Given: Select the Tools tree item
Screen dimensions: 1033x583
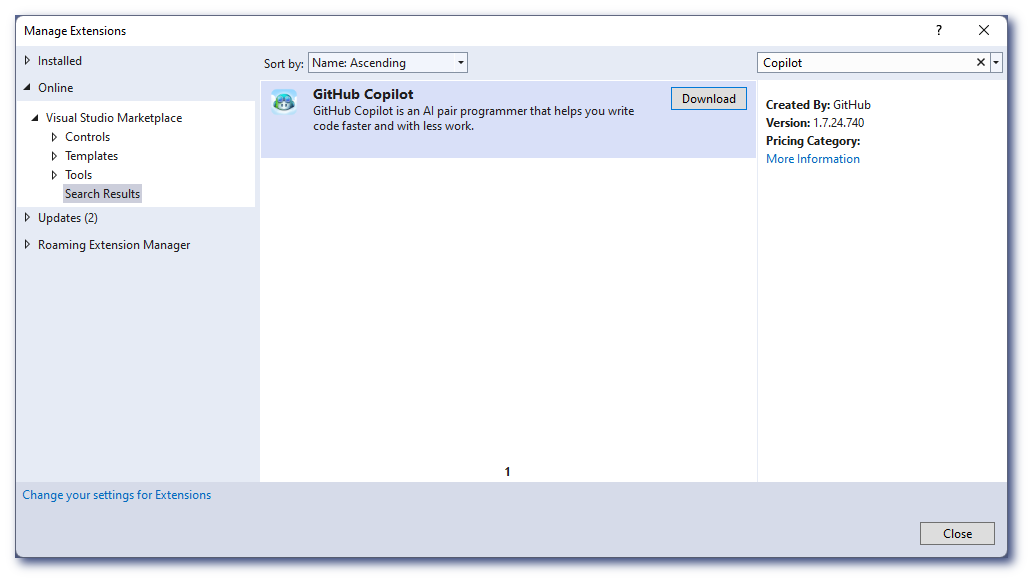Looking at the screenshot, I should click(78, 175).
